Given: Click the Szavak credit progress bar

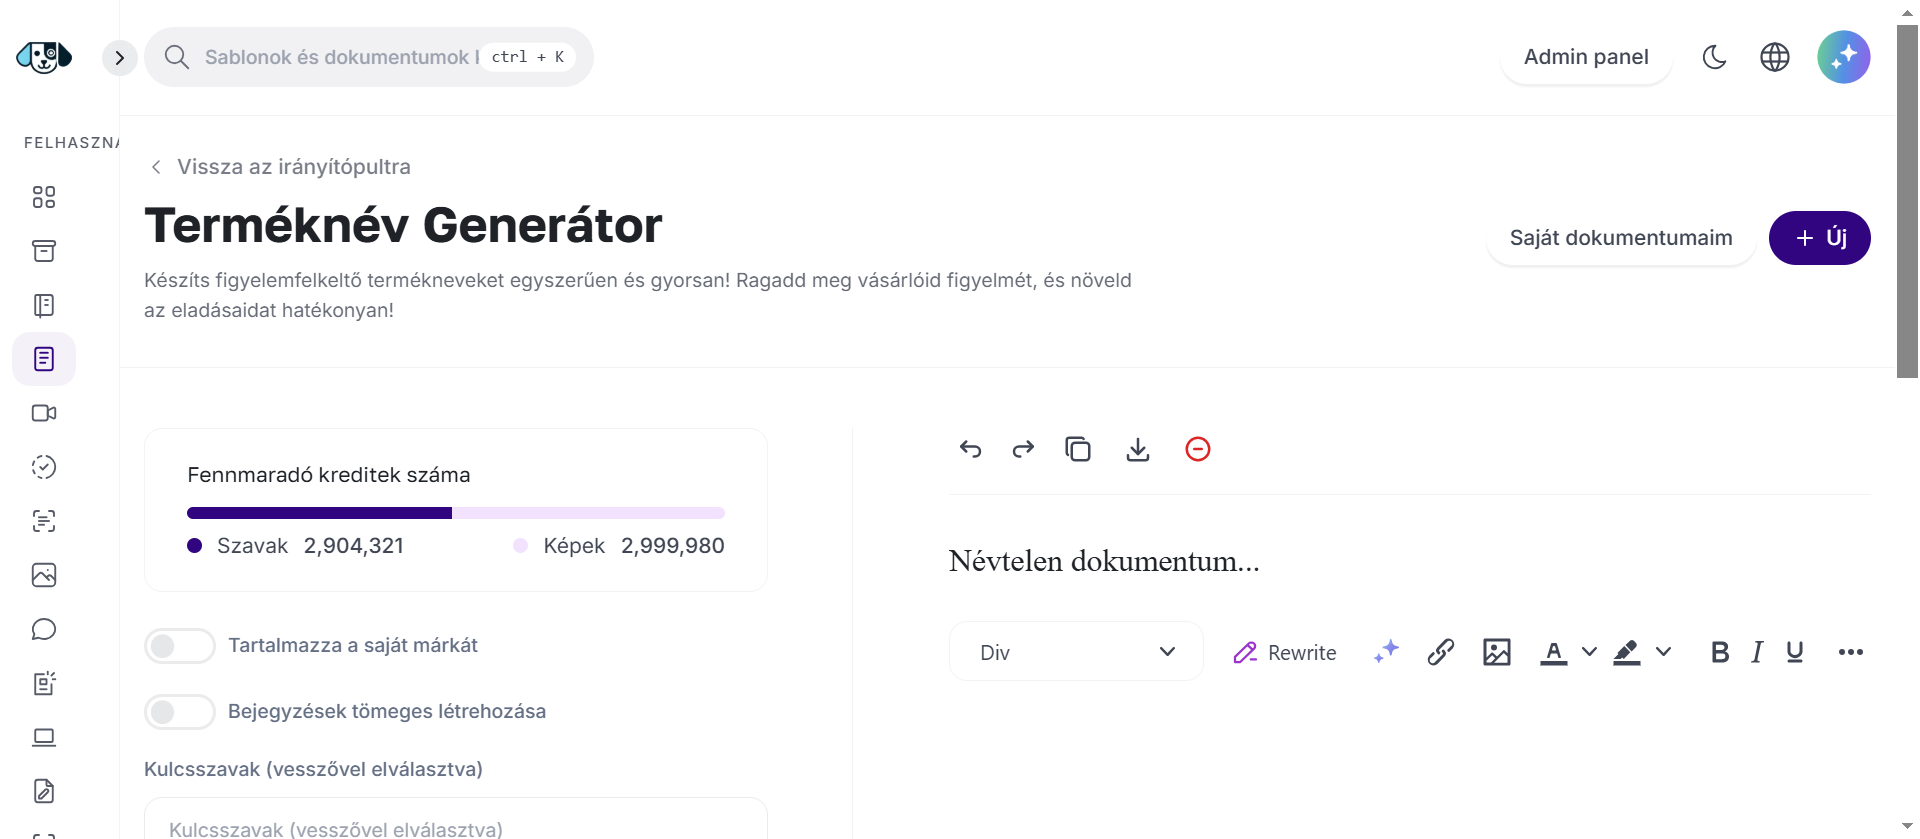Looking at the screenshot, I should tap(318, 512).
